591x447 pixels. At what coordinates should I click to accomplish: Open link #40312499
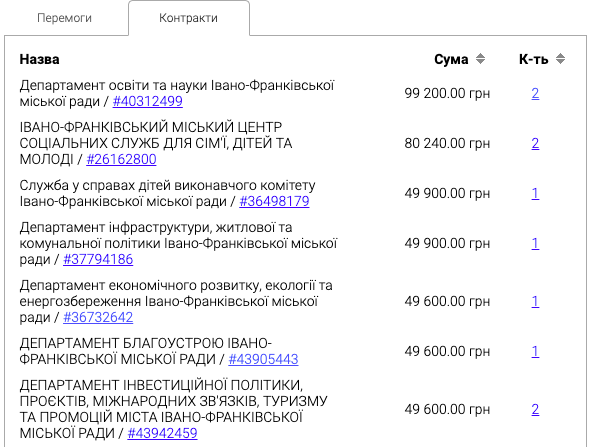click(148, 101)
